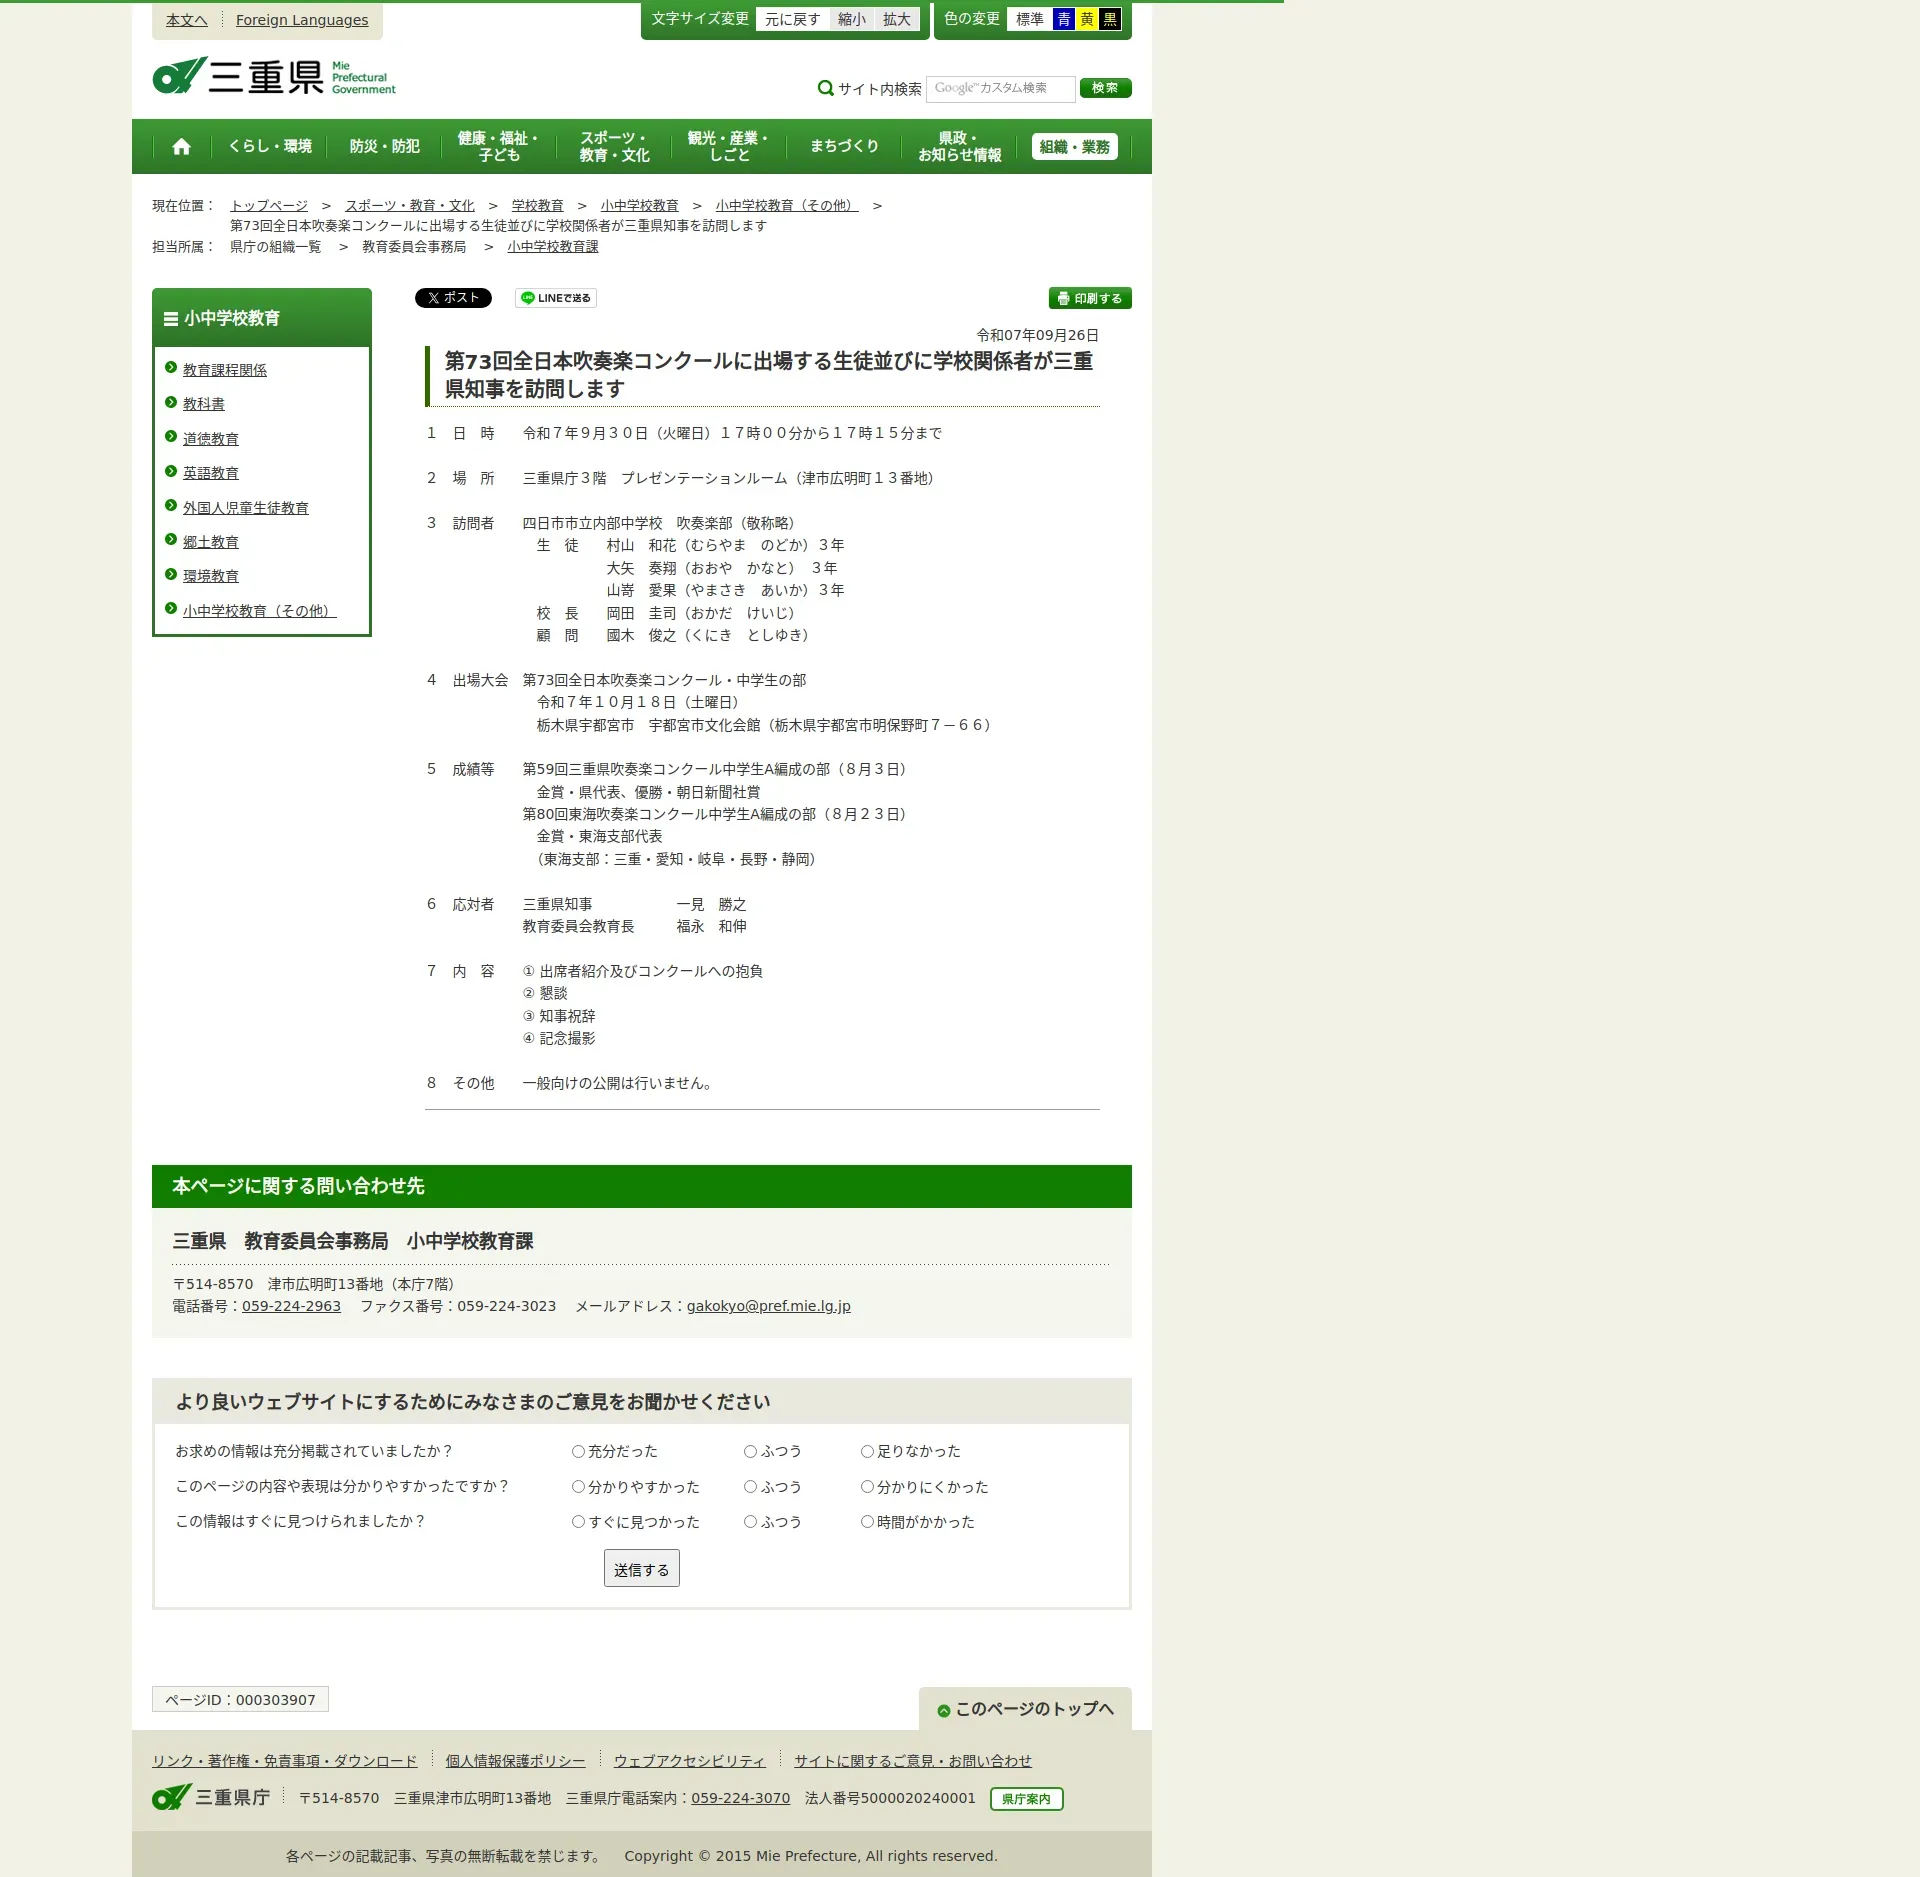Viewport: 1920px width, 1877px height.
Task: Click the footer Mie prefectural office logo
Action: tap(211, 1797)
